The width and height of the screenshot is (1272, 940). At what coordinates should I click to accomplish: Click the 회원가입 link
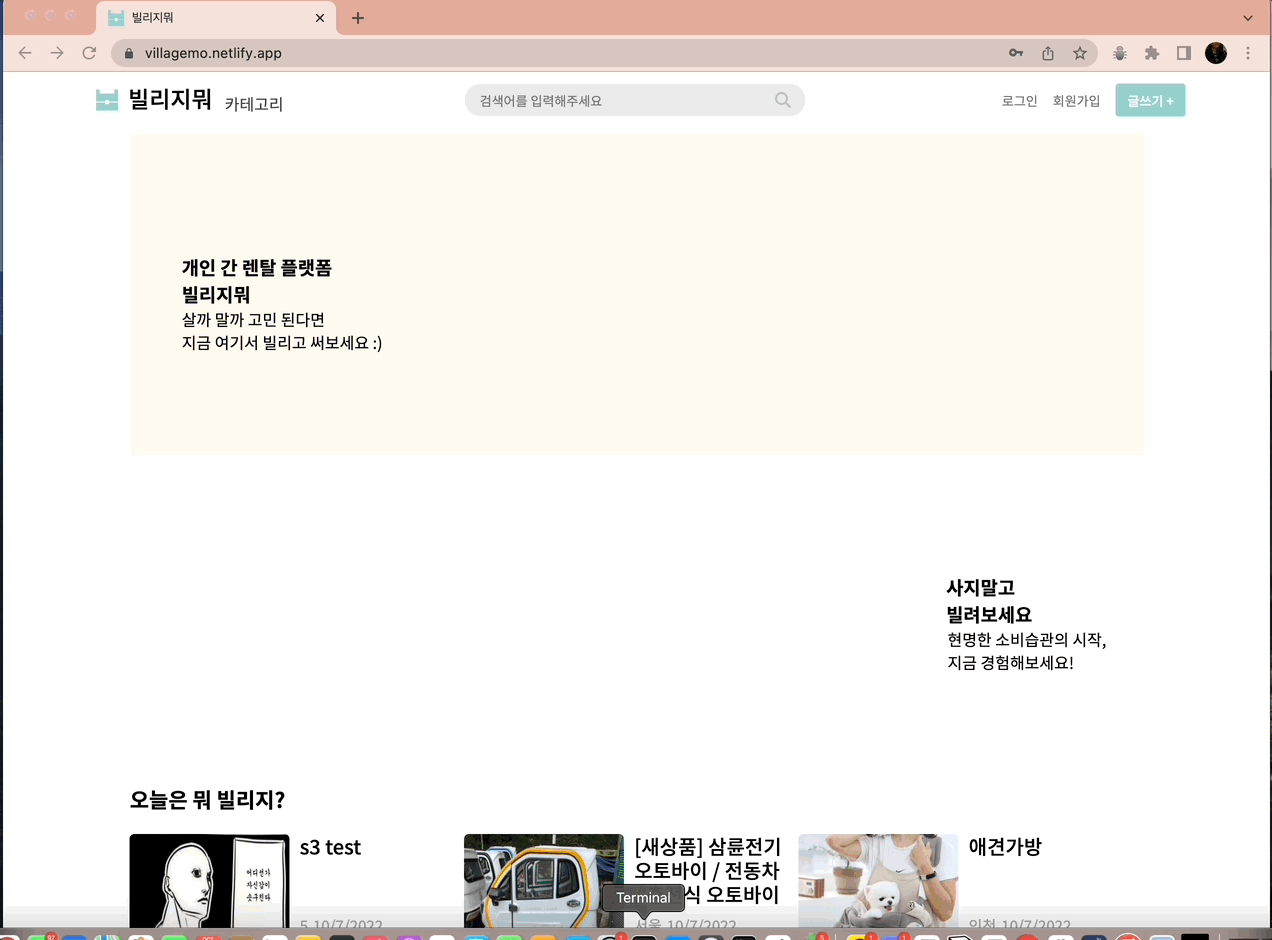(x=1076, y=101)
